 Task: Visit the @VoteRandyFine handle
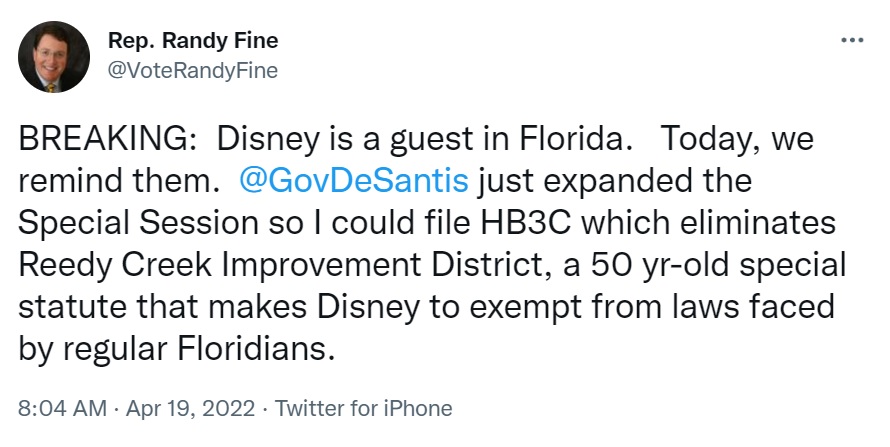coord(192,70)
